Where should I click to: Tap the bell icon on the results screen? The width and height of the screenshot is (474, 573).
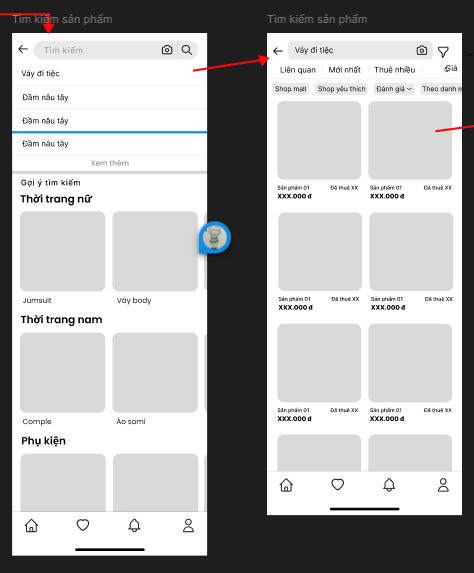coord(389,485)
